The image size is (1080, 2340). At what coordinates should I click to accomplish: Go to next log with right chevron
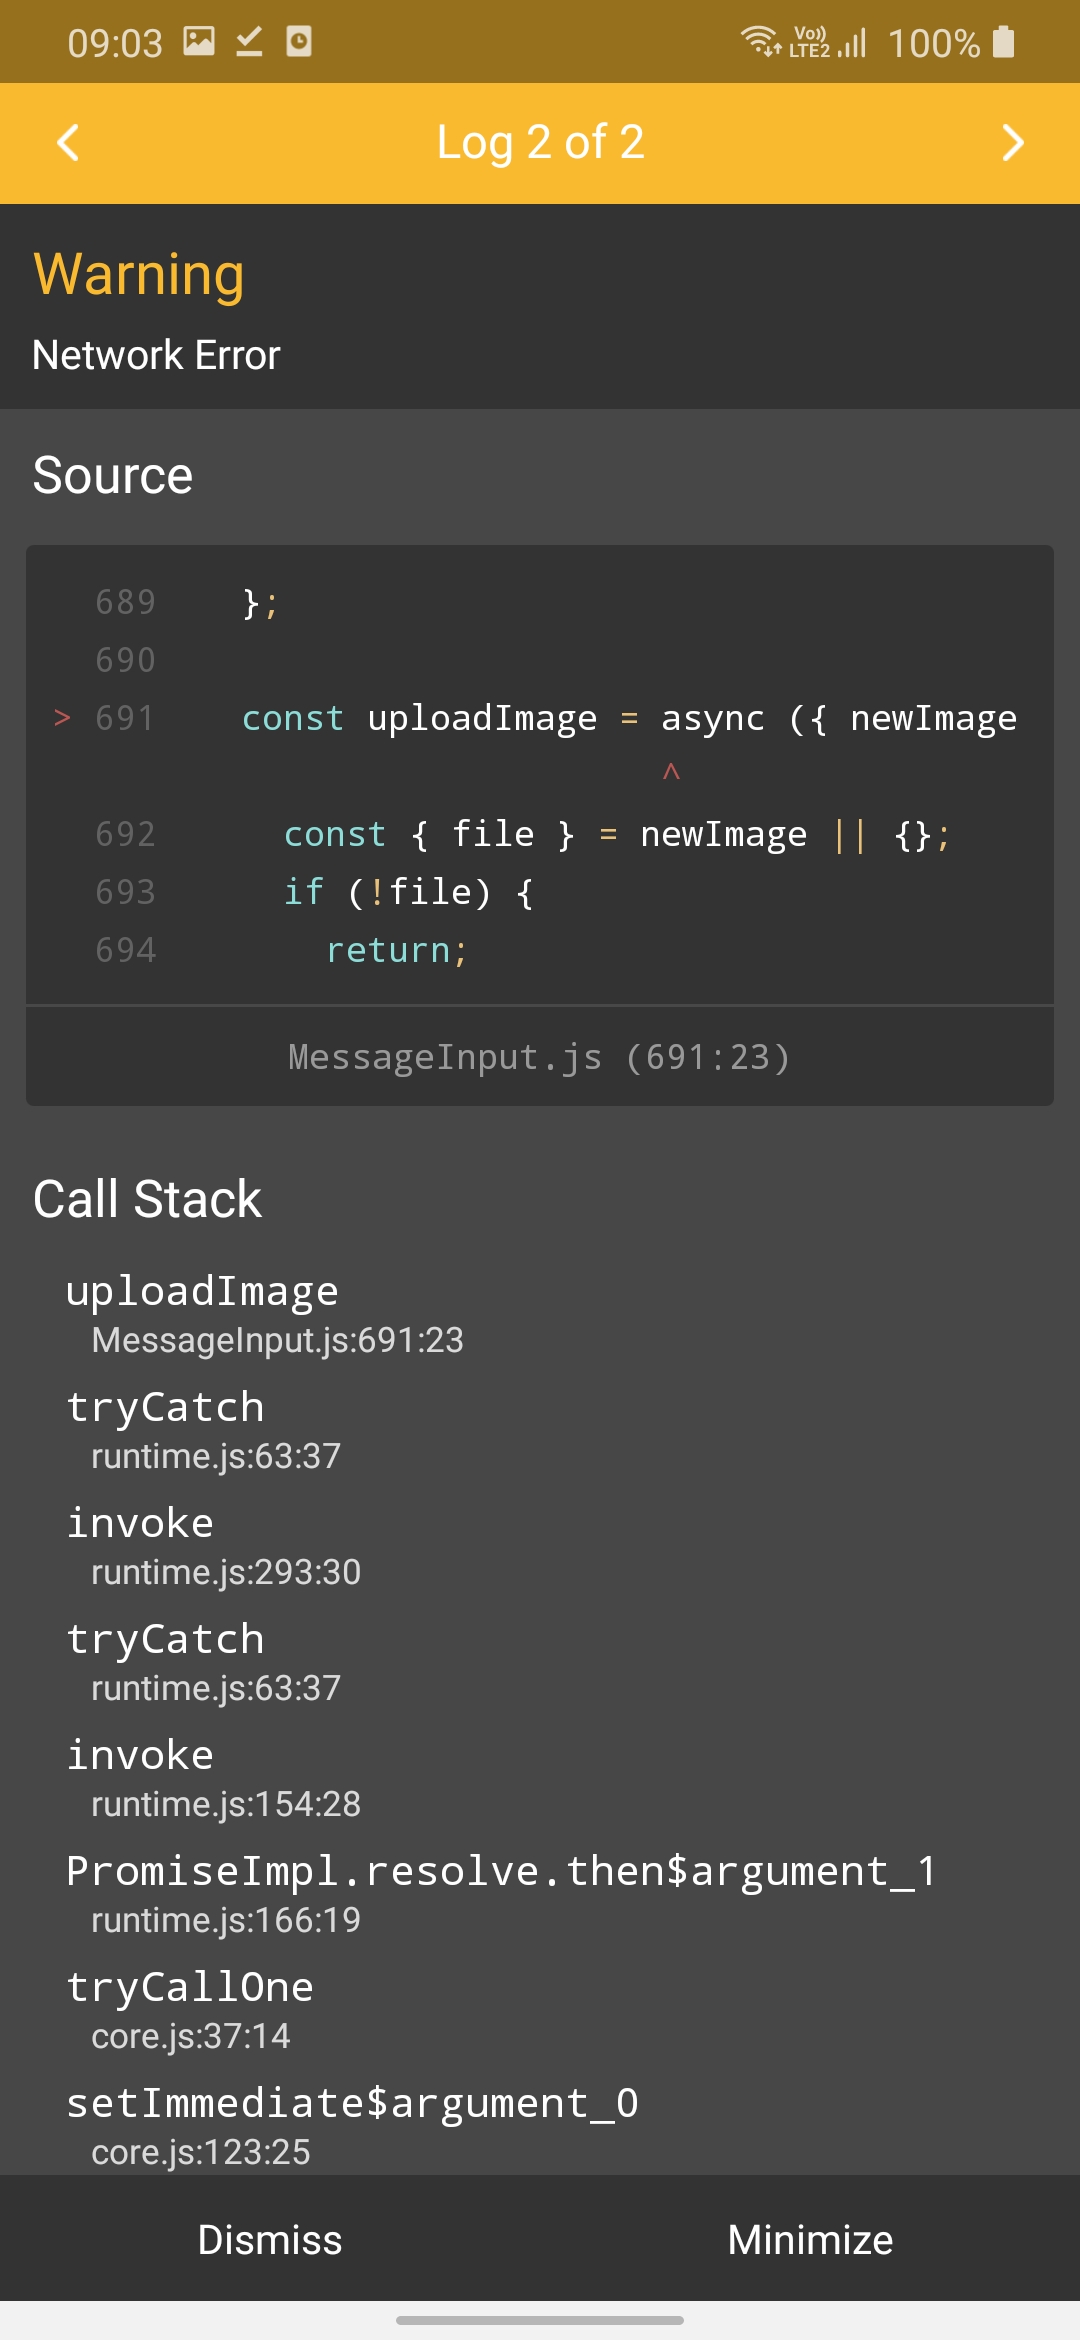pos(1012,143)
